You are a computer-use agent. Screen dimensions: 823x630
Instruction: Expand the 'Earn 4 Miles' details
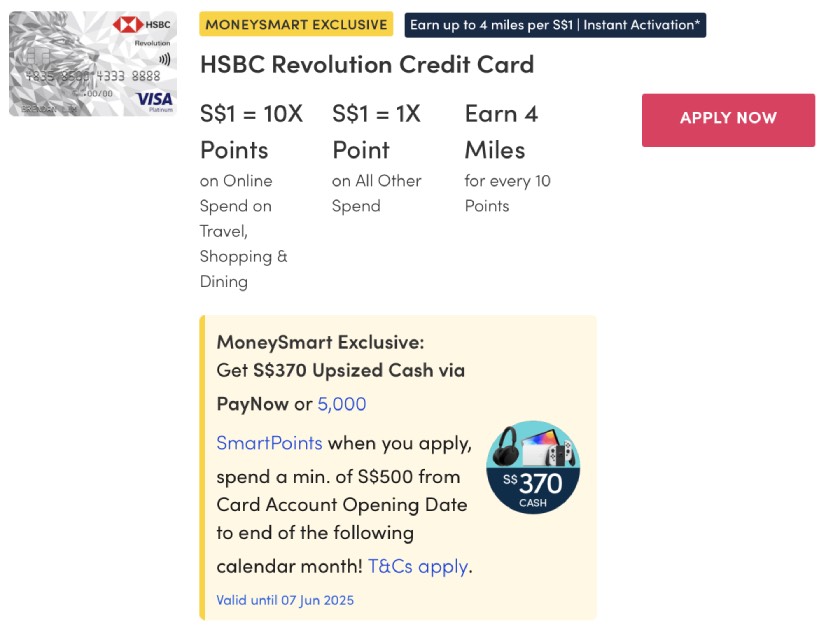point(501,132)
